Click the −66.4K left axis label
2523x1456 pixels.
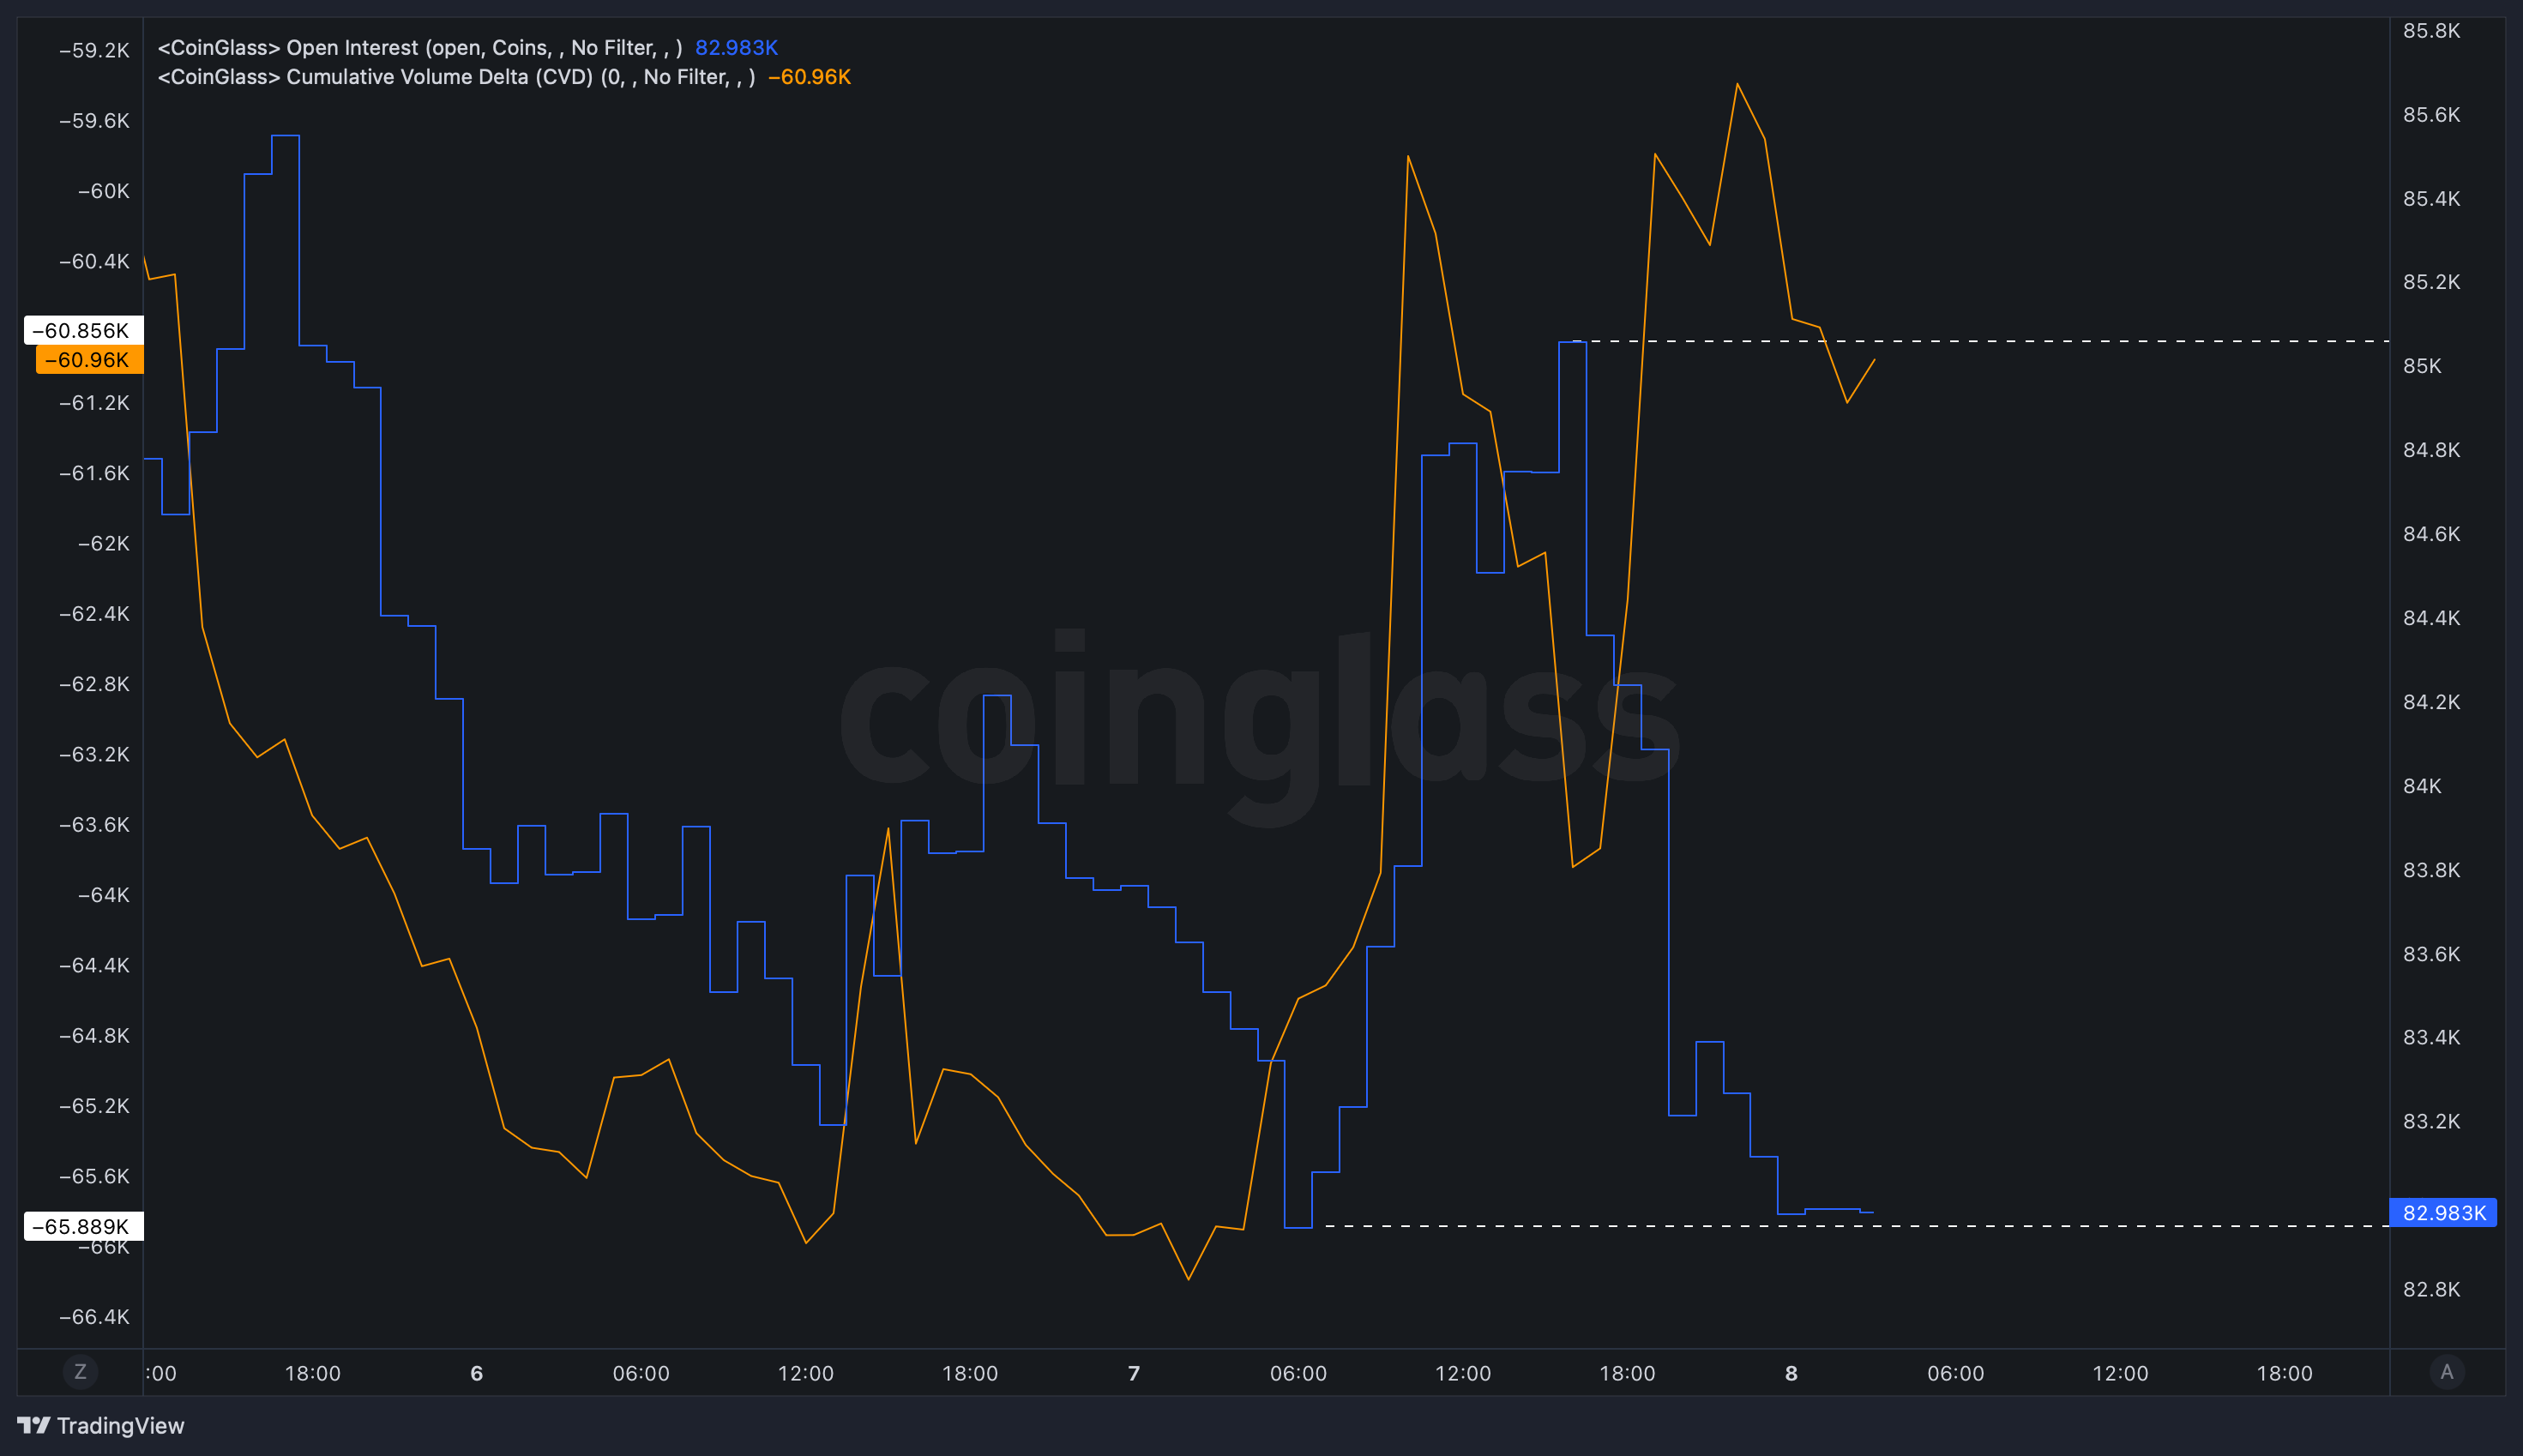94,1316
